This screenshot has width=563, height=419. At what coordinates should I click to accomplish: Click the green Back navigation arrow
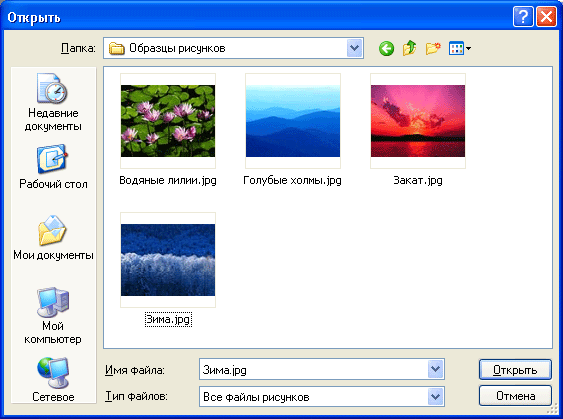(x=386, y=48)
